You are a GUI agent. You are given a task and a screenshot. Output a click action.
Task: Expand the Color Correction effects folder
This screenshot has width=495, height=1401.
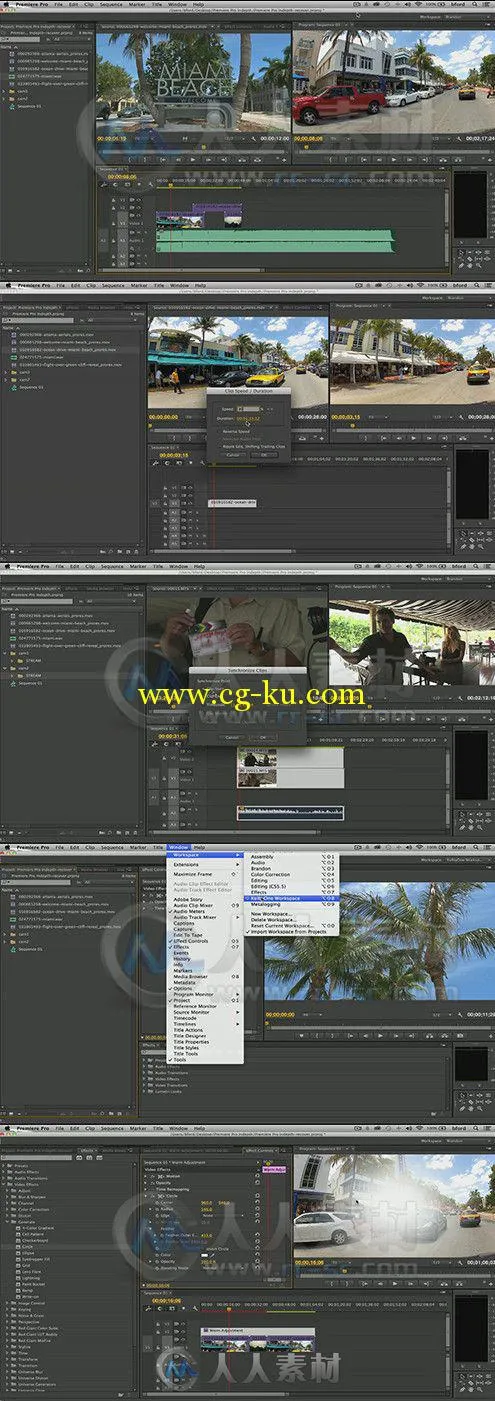tap(7, 1209)
